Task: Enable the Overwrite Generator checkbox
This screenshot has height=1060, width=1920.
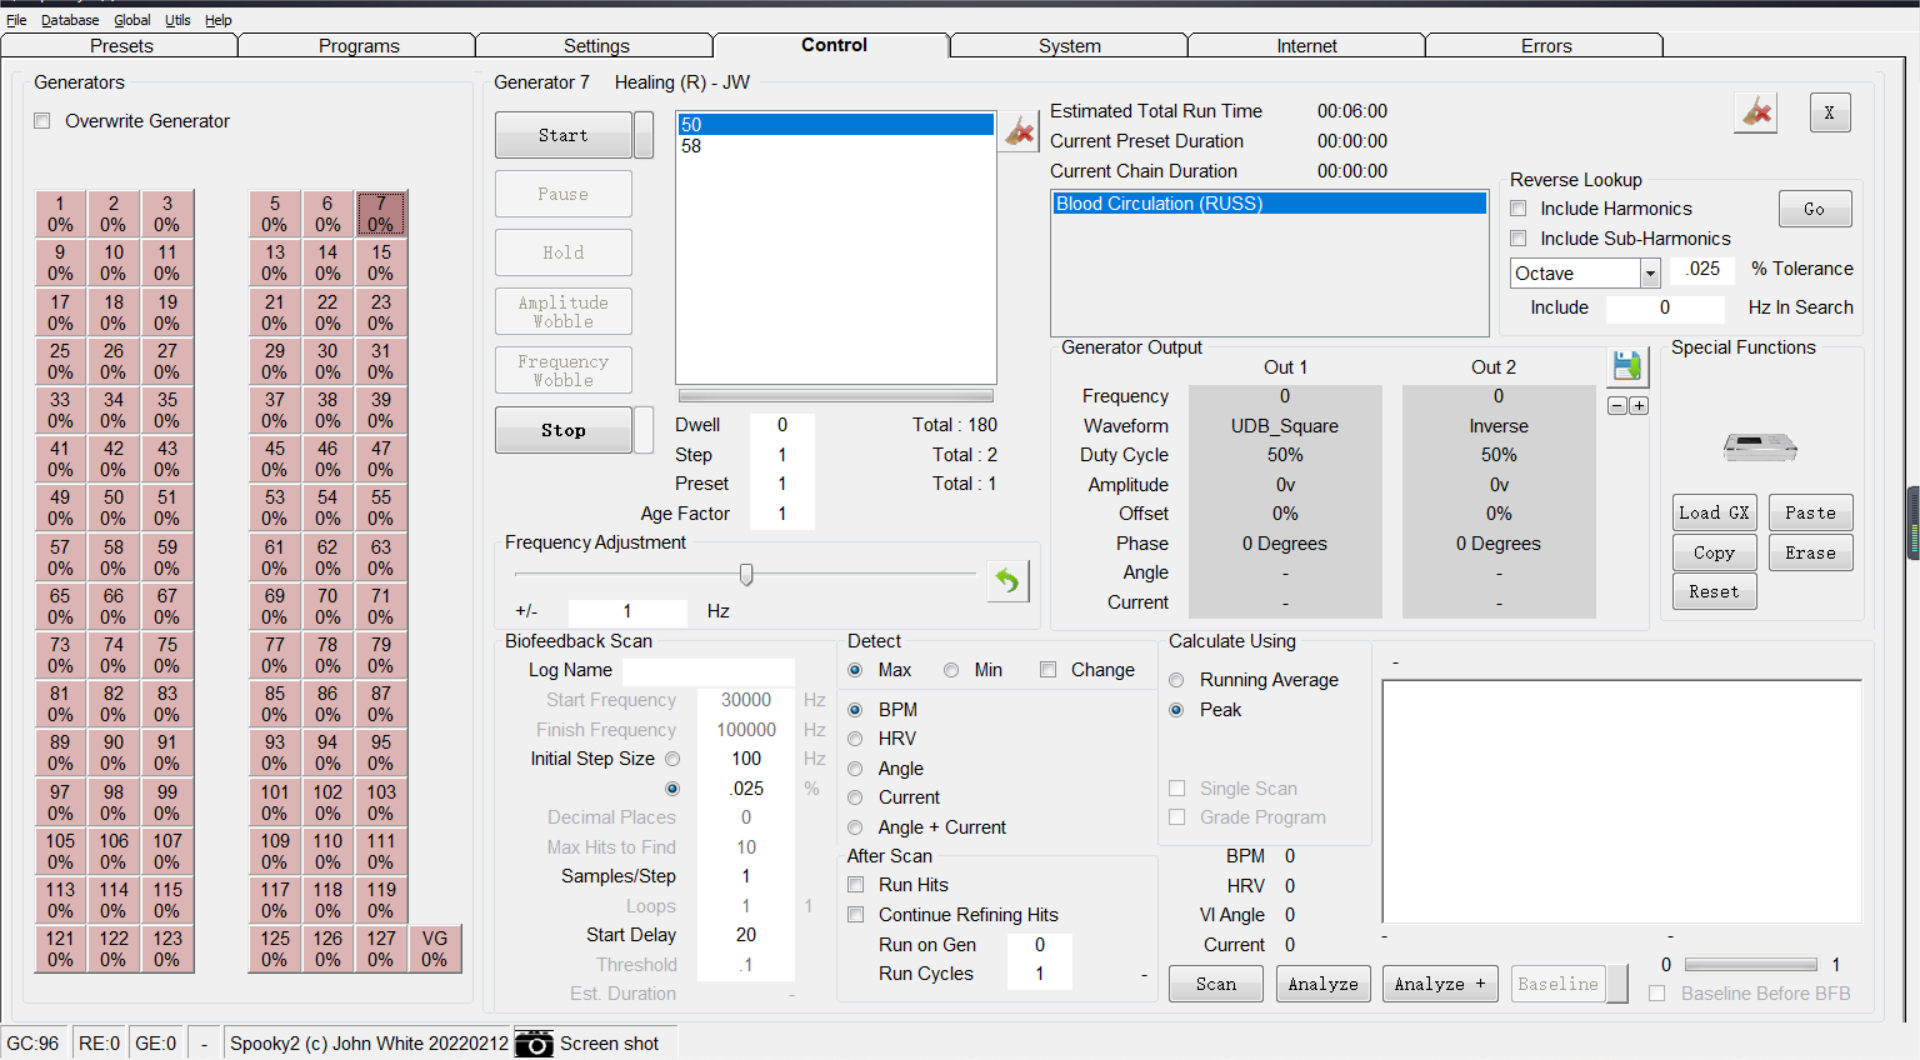Action: [x=42, y=121]
